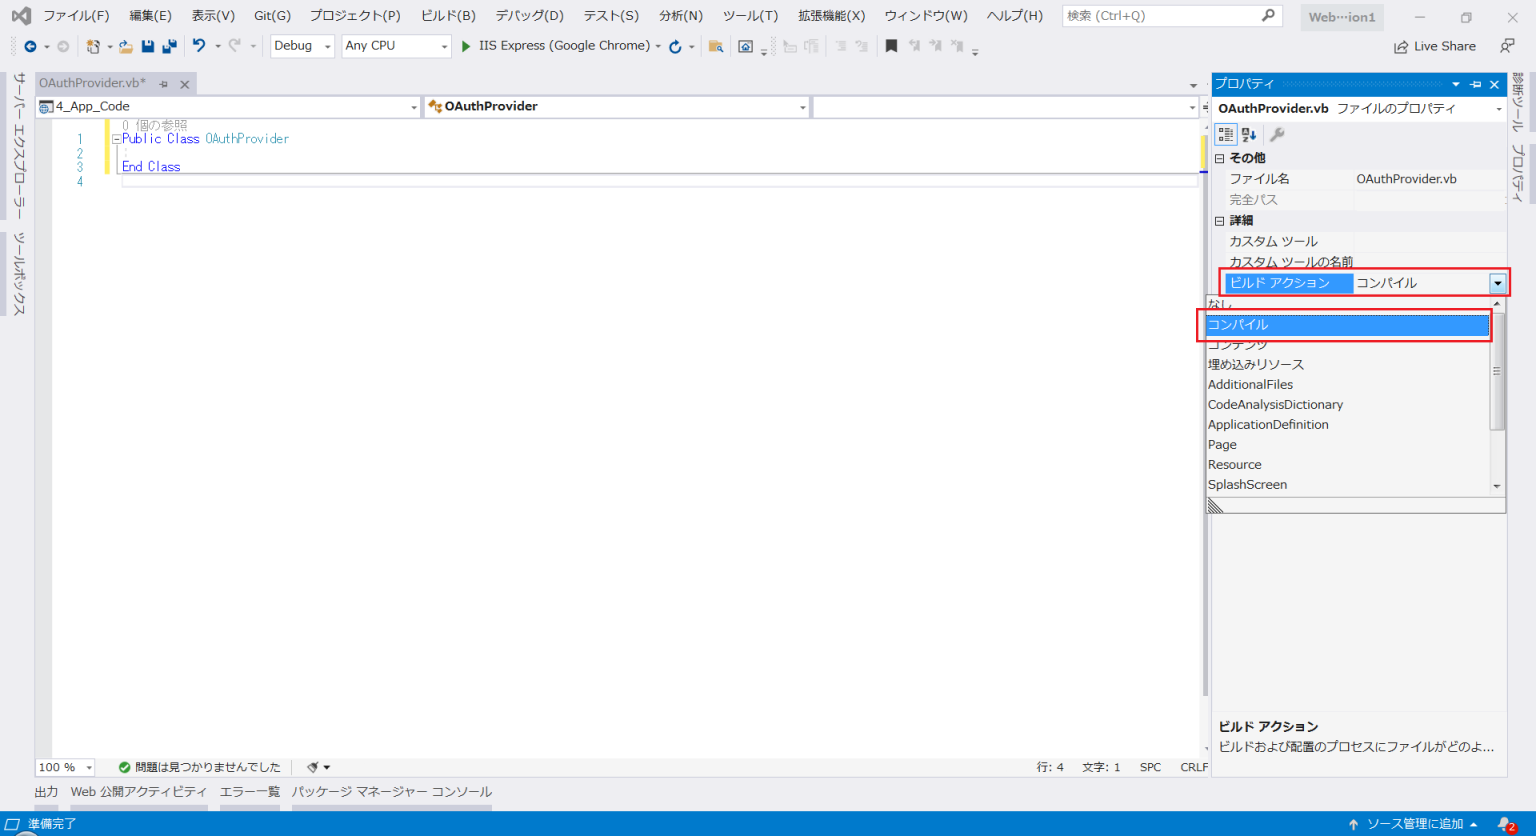
Task: Click the Toggle Bookmark icon
Action: pyautogui.click(x=892, y=46)
